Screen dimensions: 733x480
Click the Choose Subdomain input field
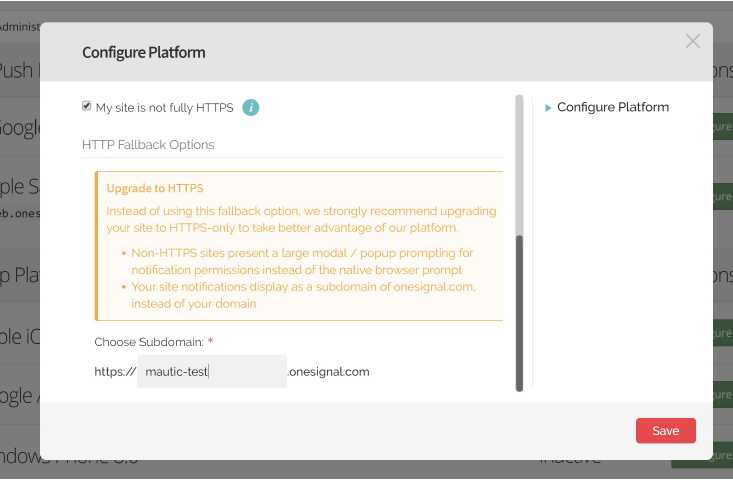211,371
